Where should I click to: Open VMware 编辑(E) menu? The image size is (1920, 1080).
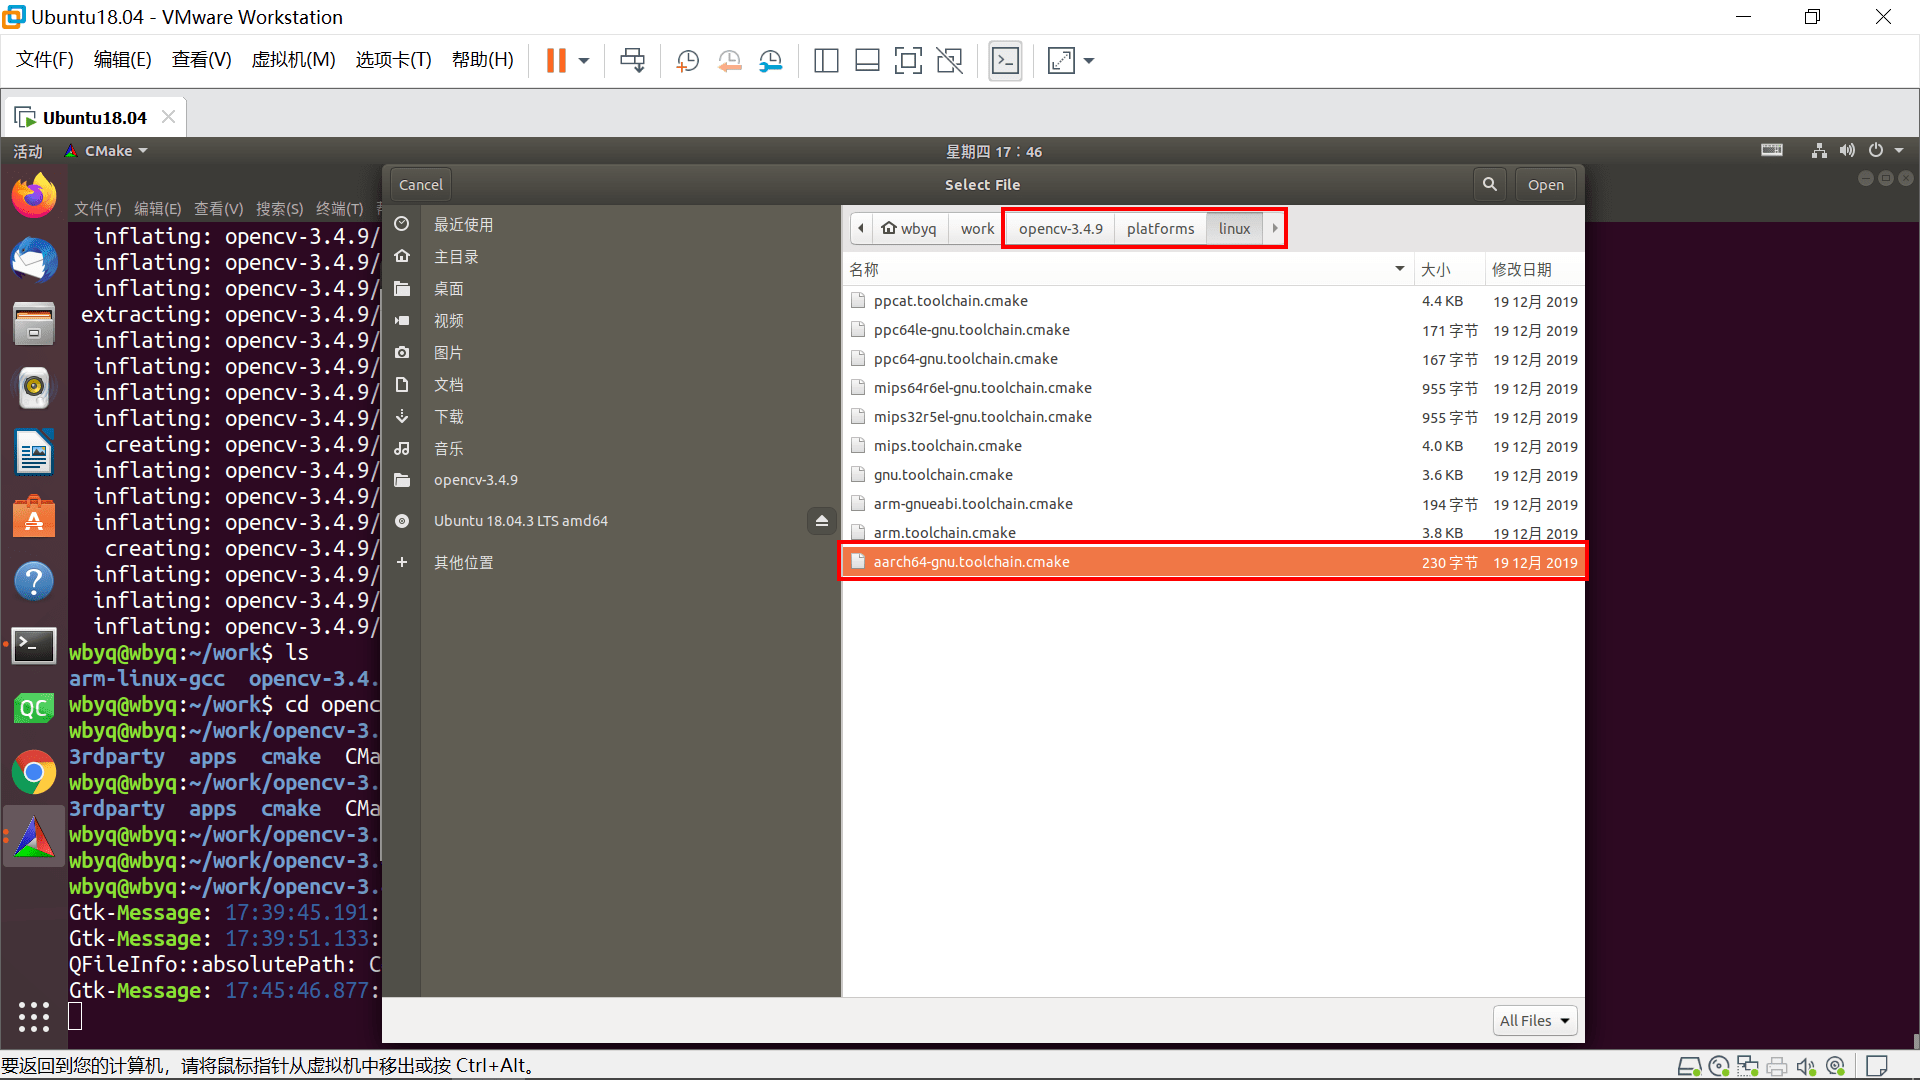[122, 60]
